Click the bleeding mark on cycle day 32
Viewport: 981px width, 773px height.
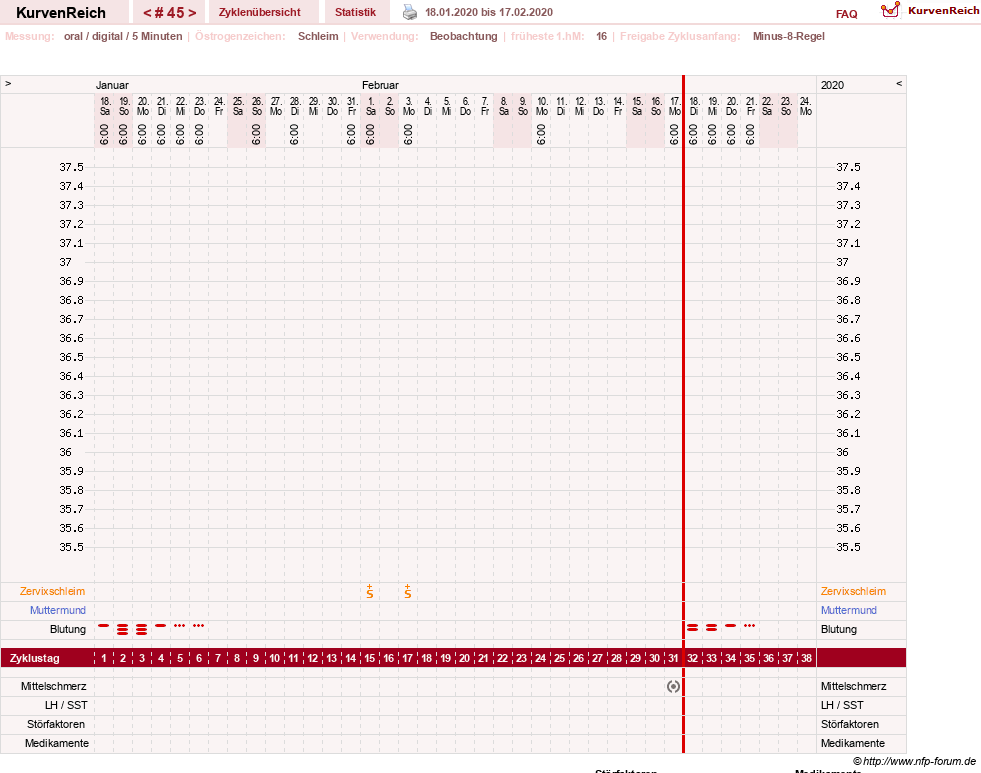[x=693, y=627]
